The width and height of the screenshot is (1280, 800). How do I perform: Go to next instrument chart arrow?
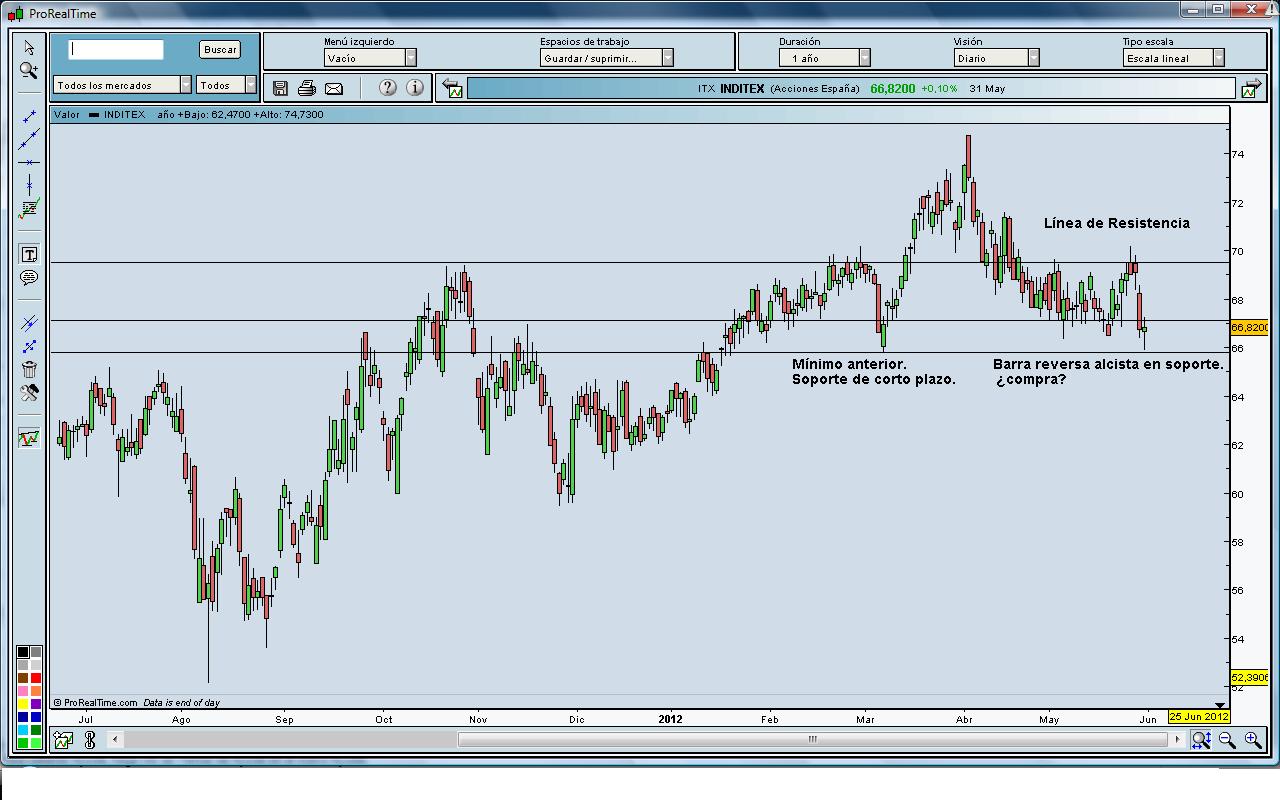1251,88
